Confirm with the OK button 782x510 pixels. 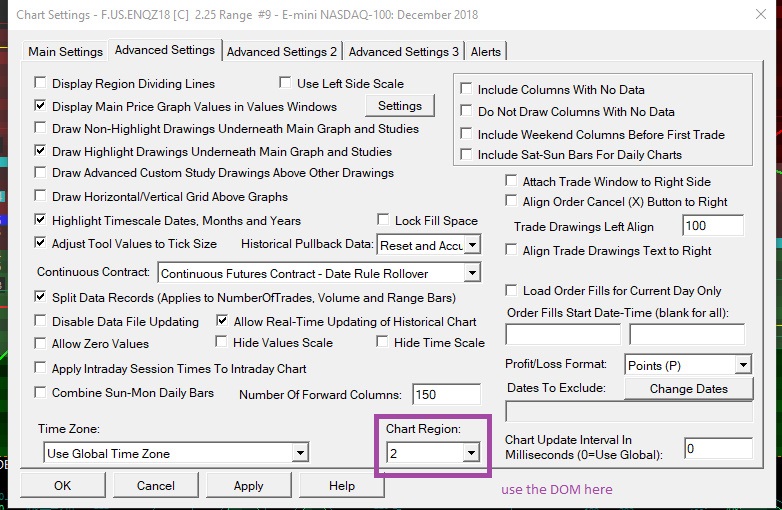coord(63,485)
